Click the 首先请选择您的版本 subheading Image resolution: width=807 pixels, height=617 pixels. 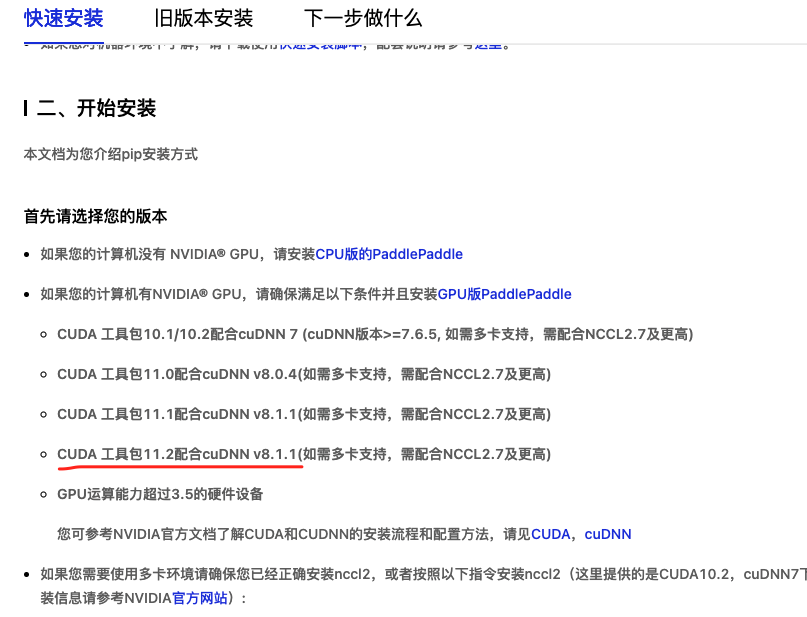(96, 216)
